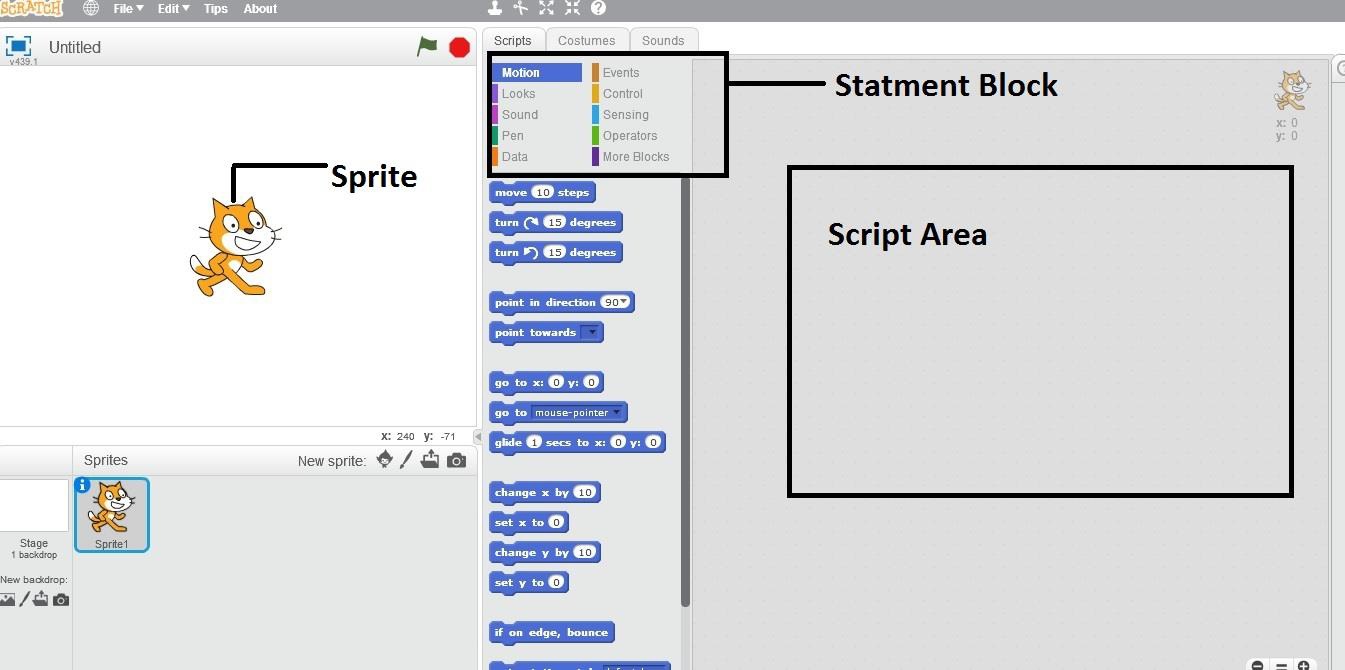
Task: Choose new sprite from library icon
Action: pos(385,459)
